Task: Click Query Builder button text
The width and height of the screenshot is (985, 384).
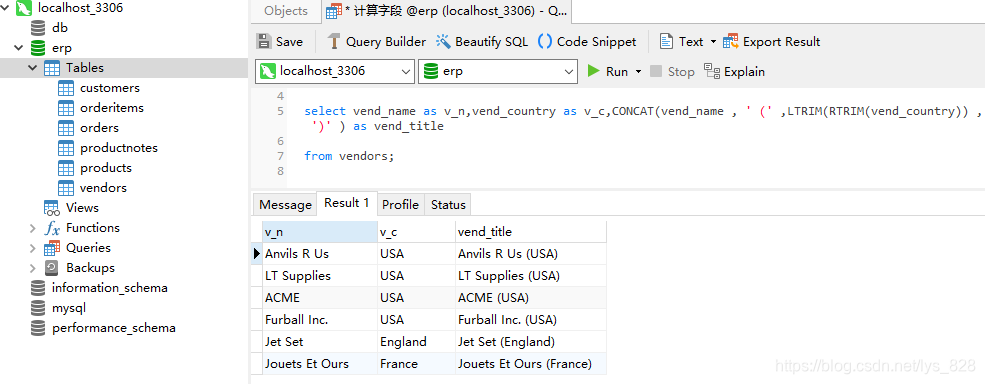Action: 386,42
